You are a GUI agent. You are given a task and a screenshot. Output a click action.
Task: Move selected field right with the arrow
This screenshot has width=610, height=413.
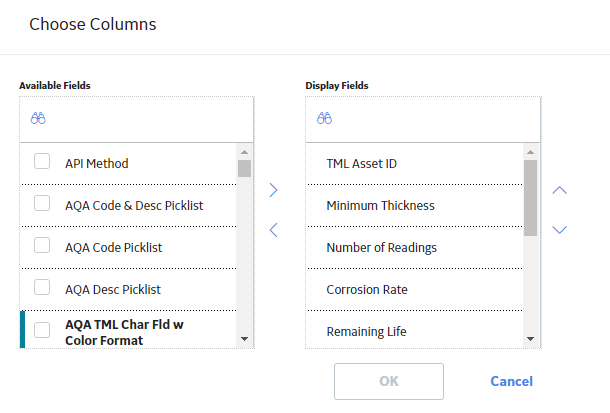coord(273,190)
